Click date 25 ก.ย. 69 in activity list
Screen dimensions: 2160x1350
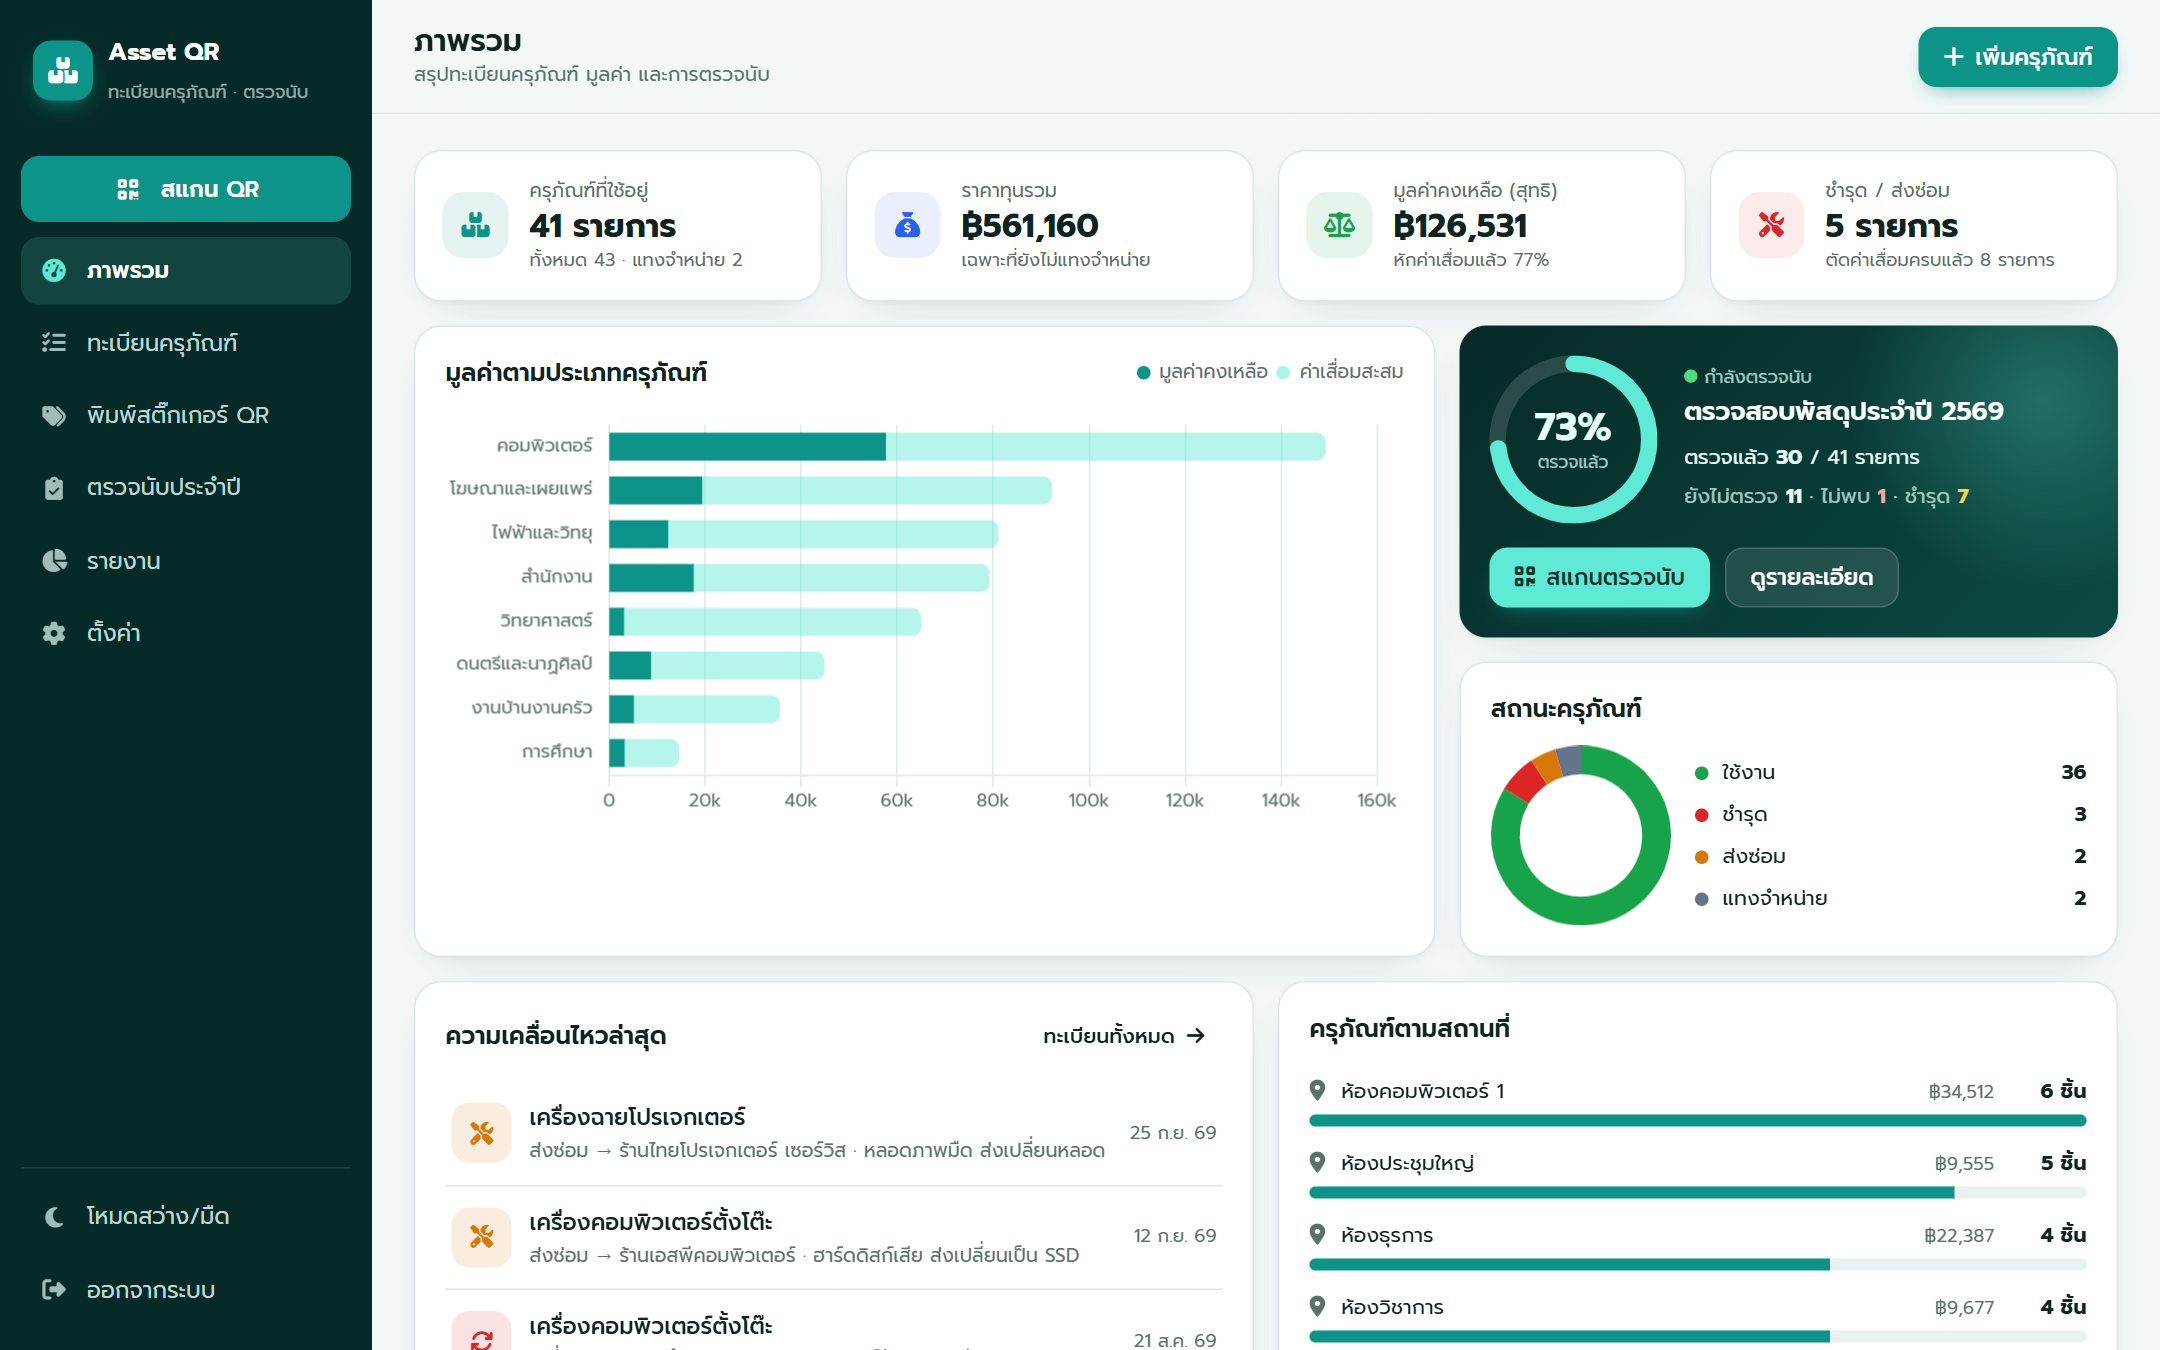click(x=1173, y=1133)
